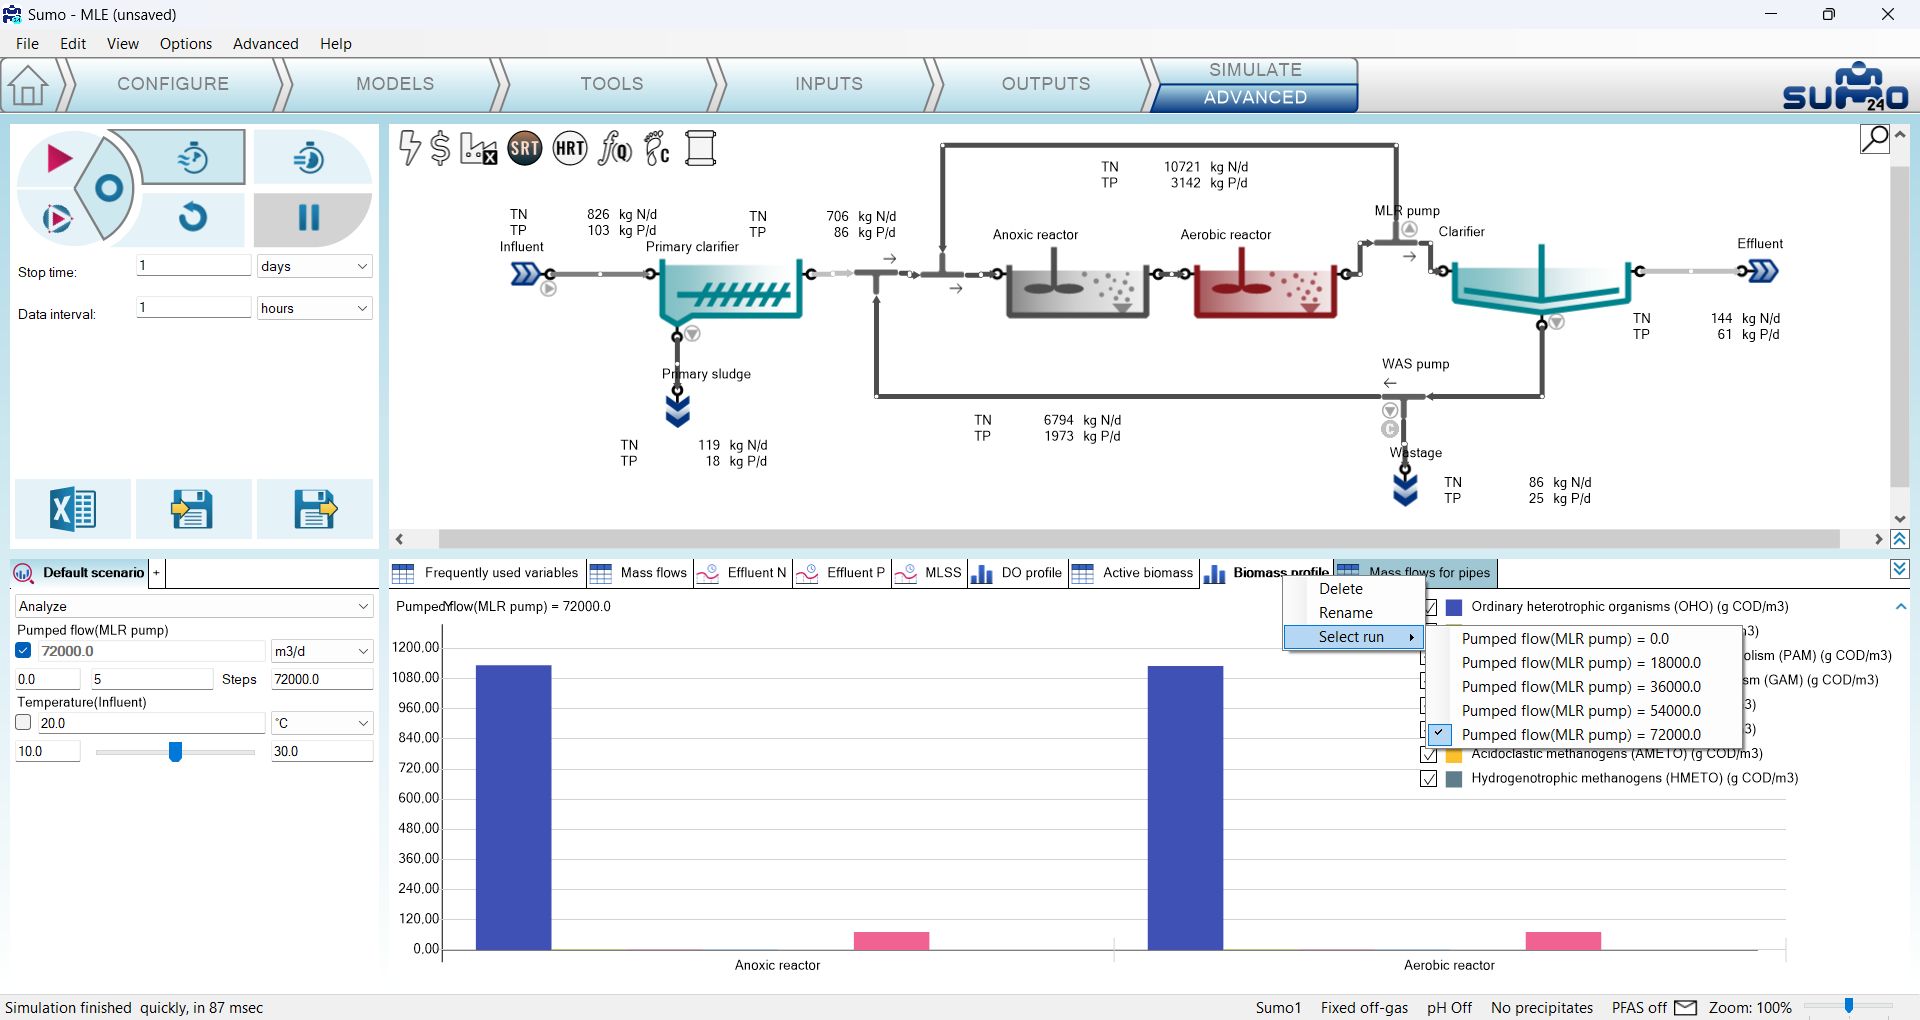Click the lightning bolt energy icon
The image size is (1920, 1020).
click(409, 148)
